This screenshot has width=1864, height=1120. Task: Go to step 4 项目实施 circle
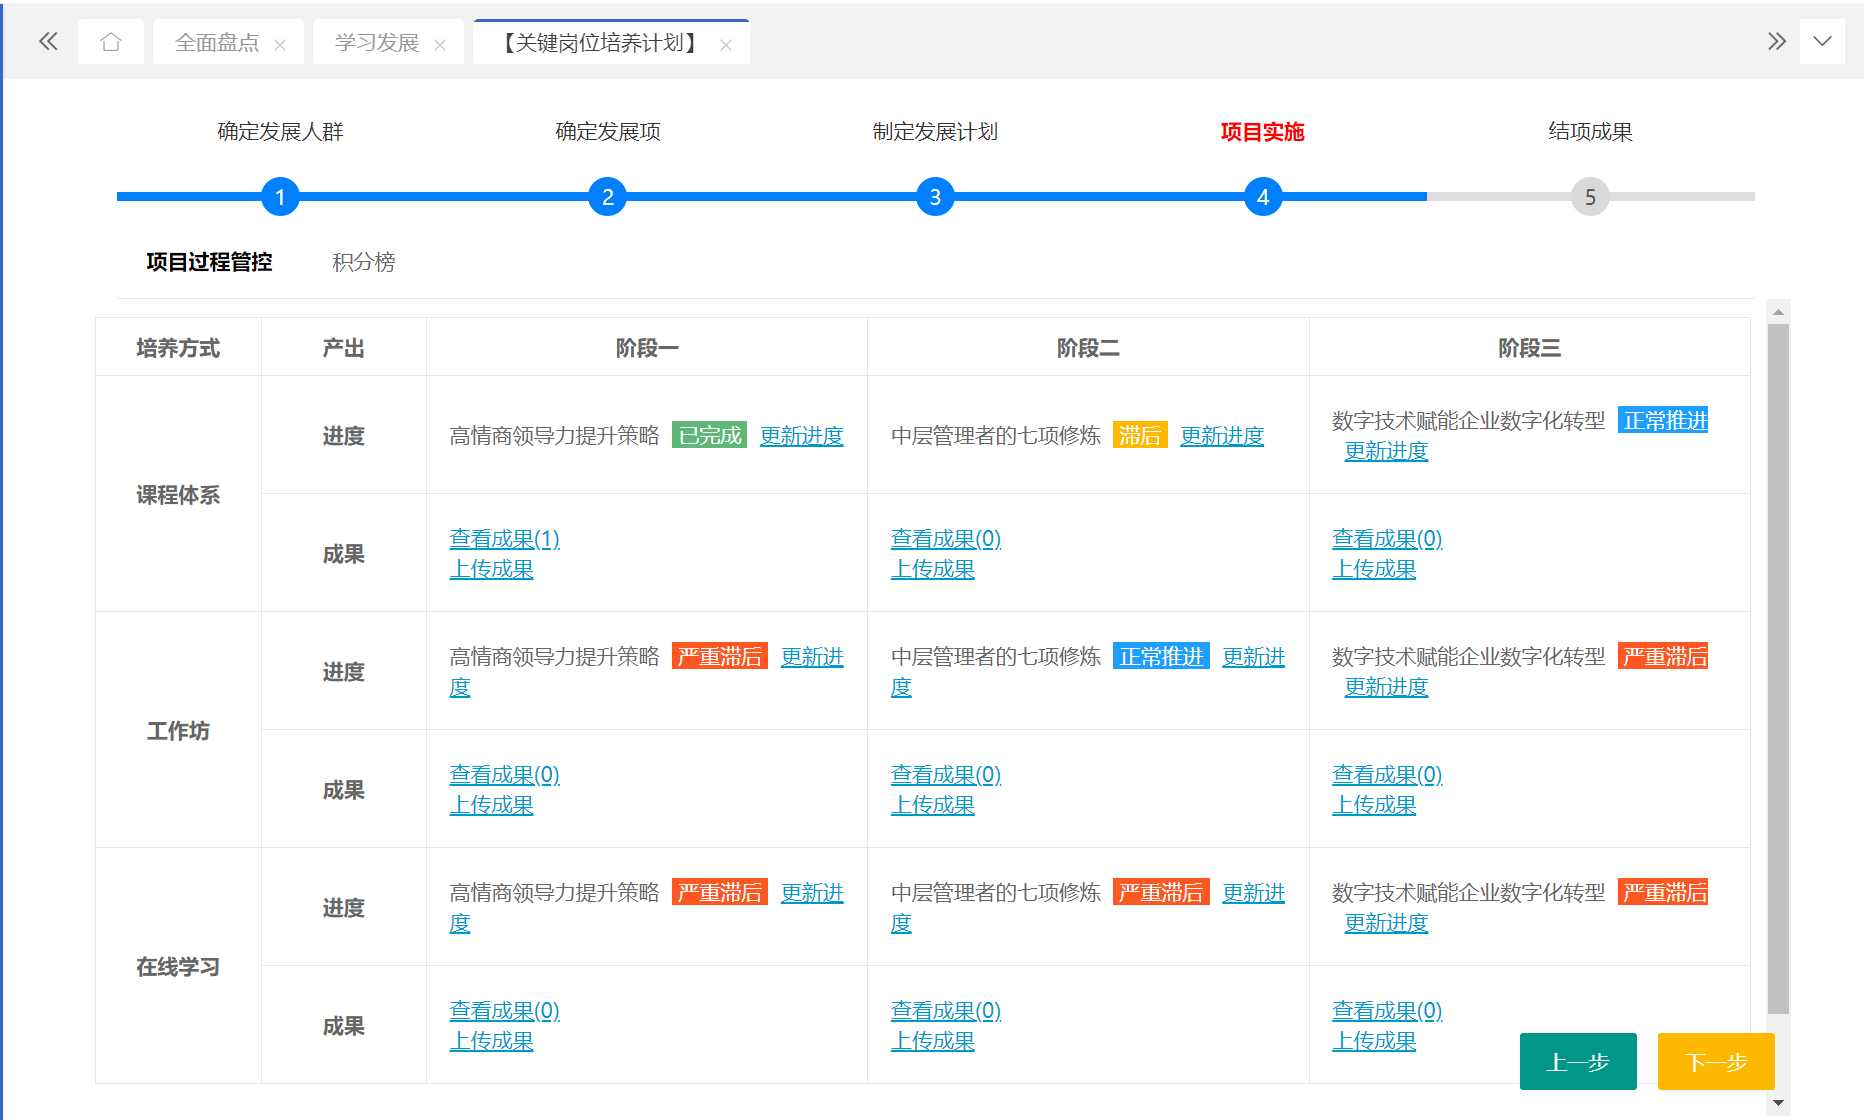tap(1263, 197)
